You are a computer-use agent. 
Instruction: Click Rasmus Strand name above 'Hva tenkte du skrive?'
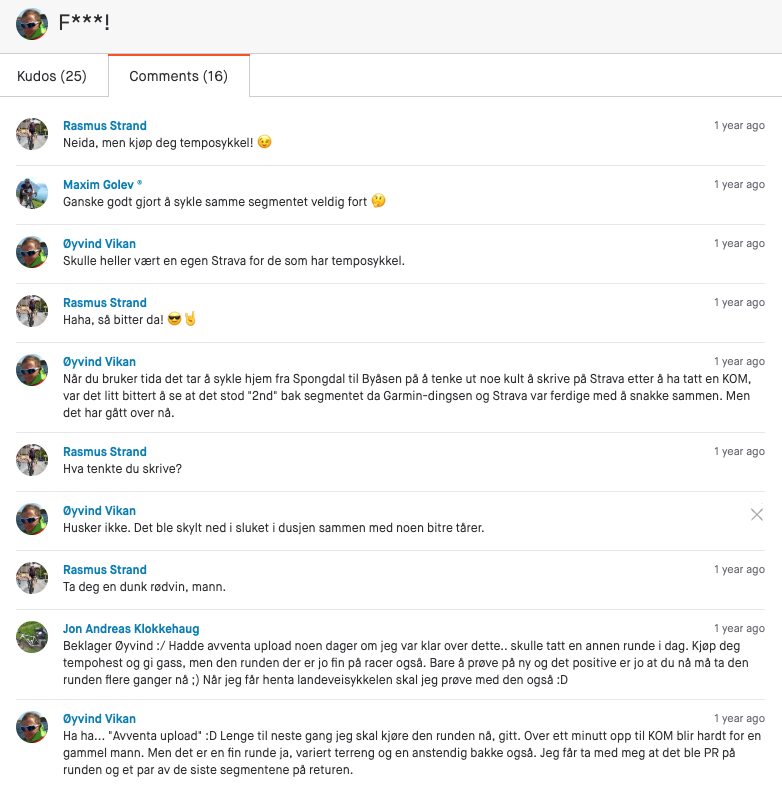coord(105,452)
